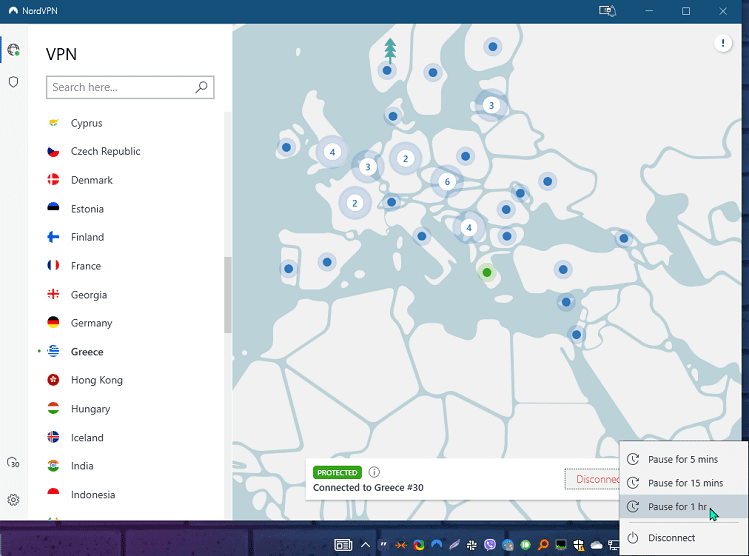
Task: Open Slack from the system tray
Action: [471, 545]
